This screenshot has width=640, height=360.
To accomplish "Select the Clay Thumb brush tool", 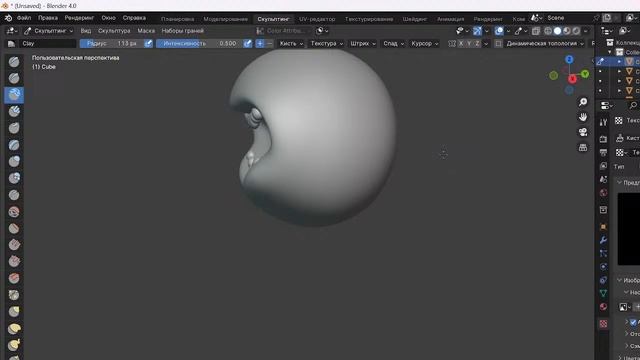I will coord(14,128).
